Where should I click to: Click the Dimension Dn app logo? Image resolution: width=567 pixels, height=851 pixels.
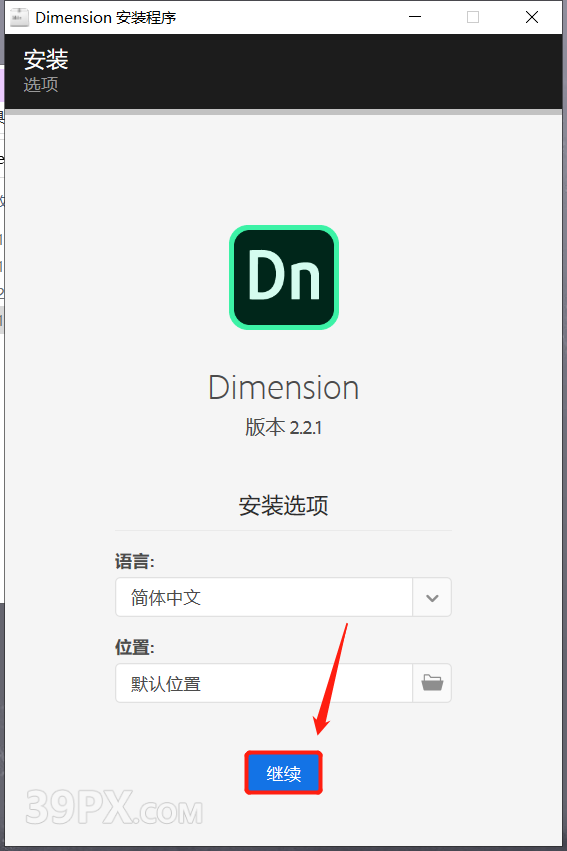(x=284, y=277)
